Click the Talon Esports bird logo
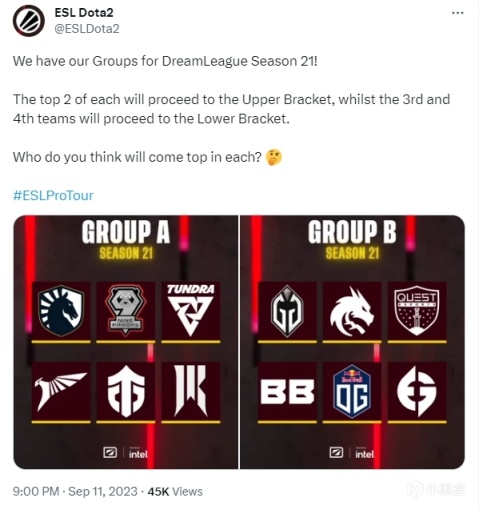The height and width of the screenshot is (510, 479). (x=61, y=391)
